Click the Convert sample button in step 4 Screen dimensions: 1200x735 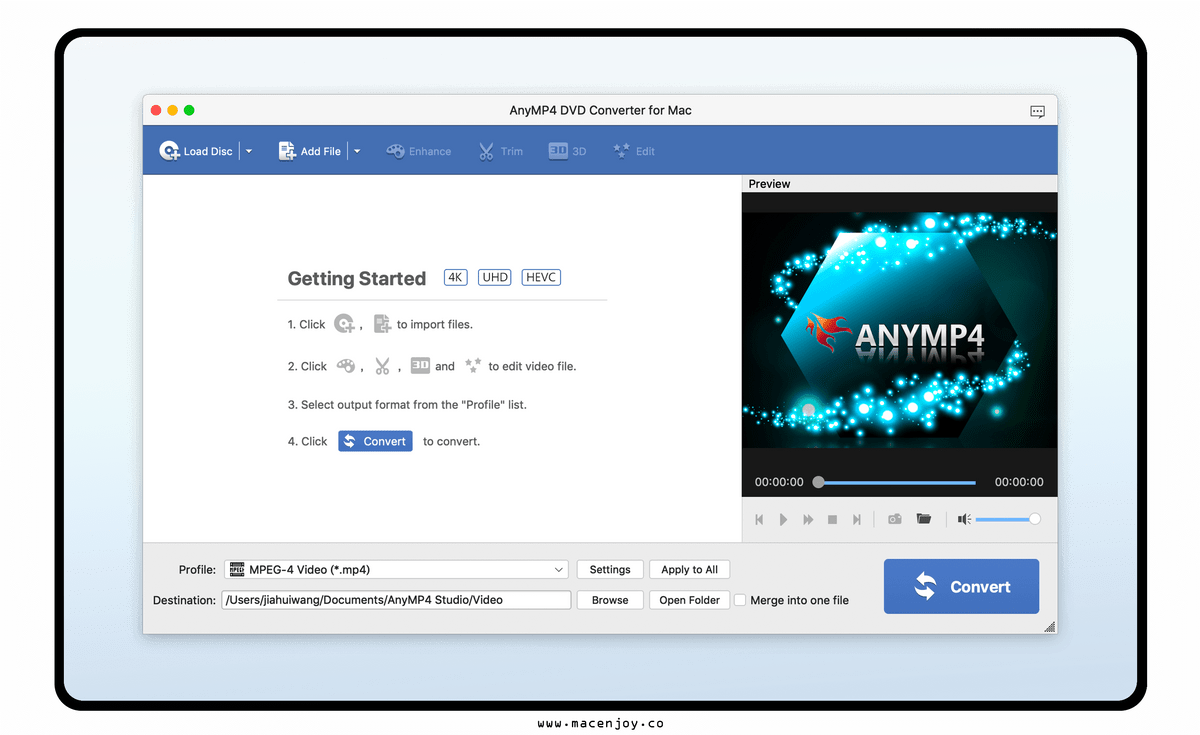click(375, 441)
